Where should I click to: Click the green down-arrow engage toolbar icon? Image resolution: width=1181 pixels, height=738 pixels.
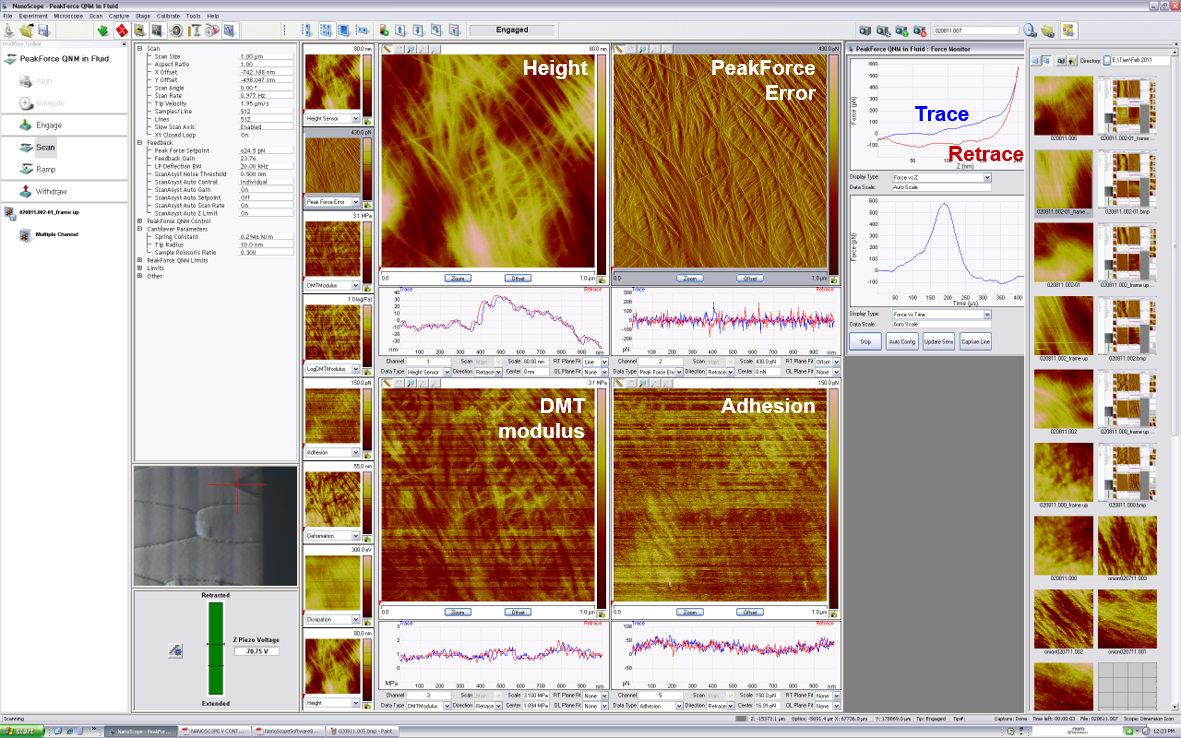point(103,30)
